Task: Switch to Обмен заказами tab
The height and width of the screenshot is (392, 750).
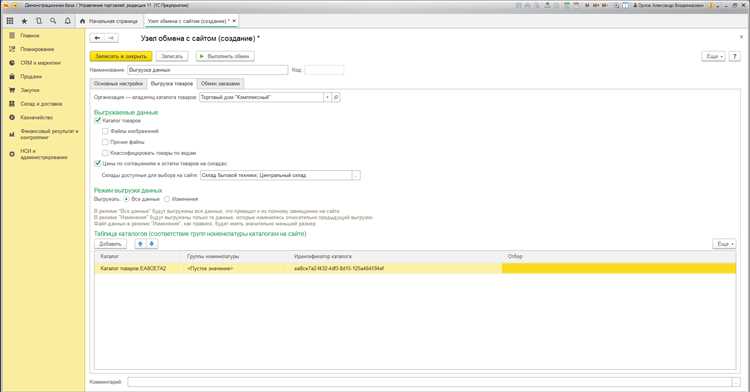Action: tap(221, 84)
